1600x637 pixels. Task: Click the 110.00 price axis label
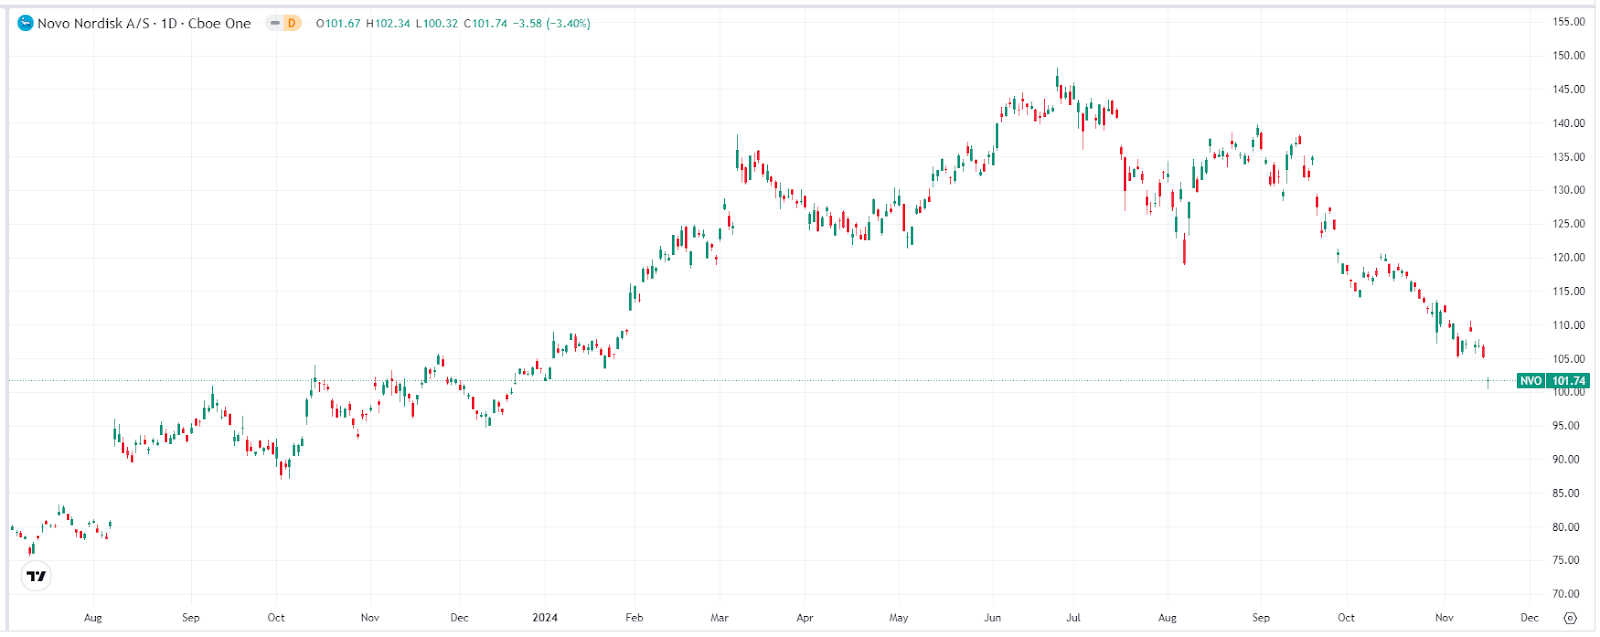1568,325
